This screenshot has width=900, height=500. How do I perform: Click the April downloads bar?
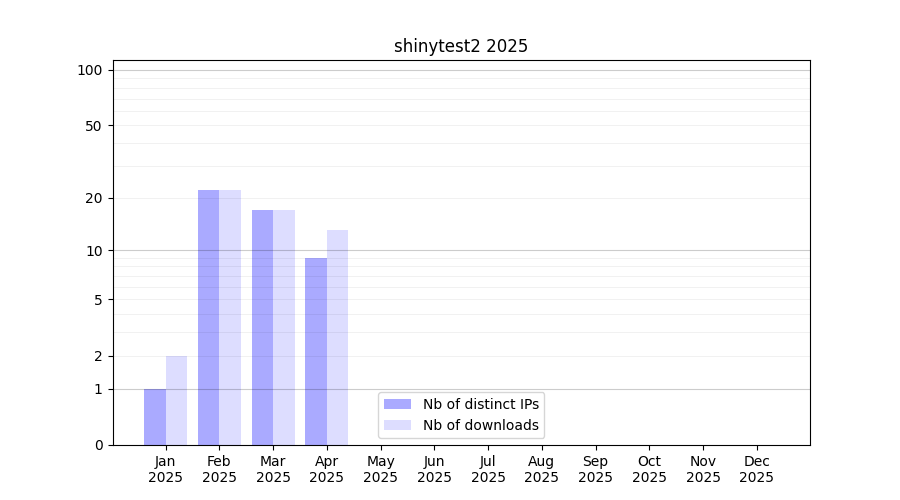pyautogui.click(x=337, y=337)
